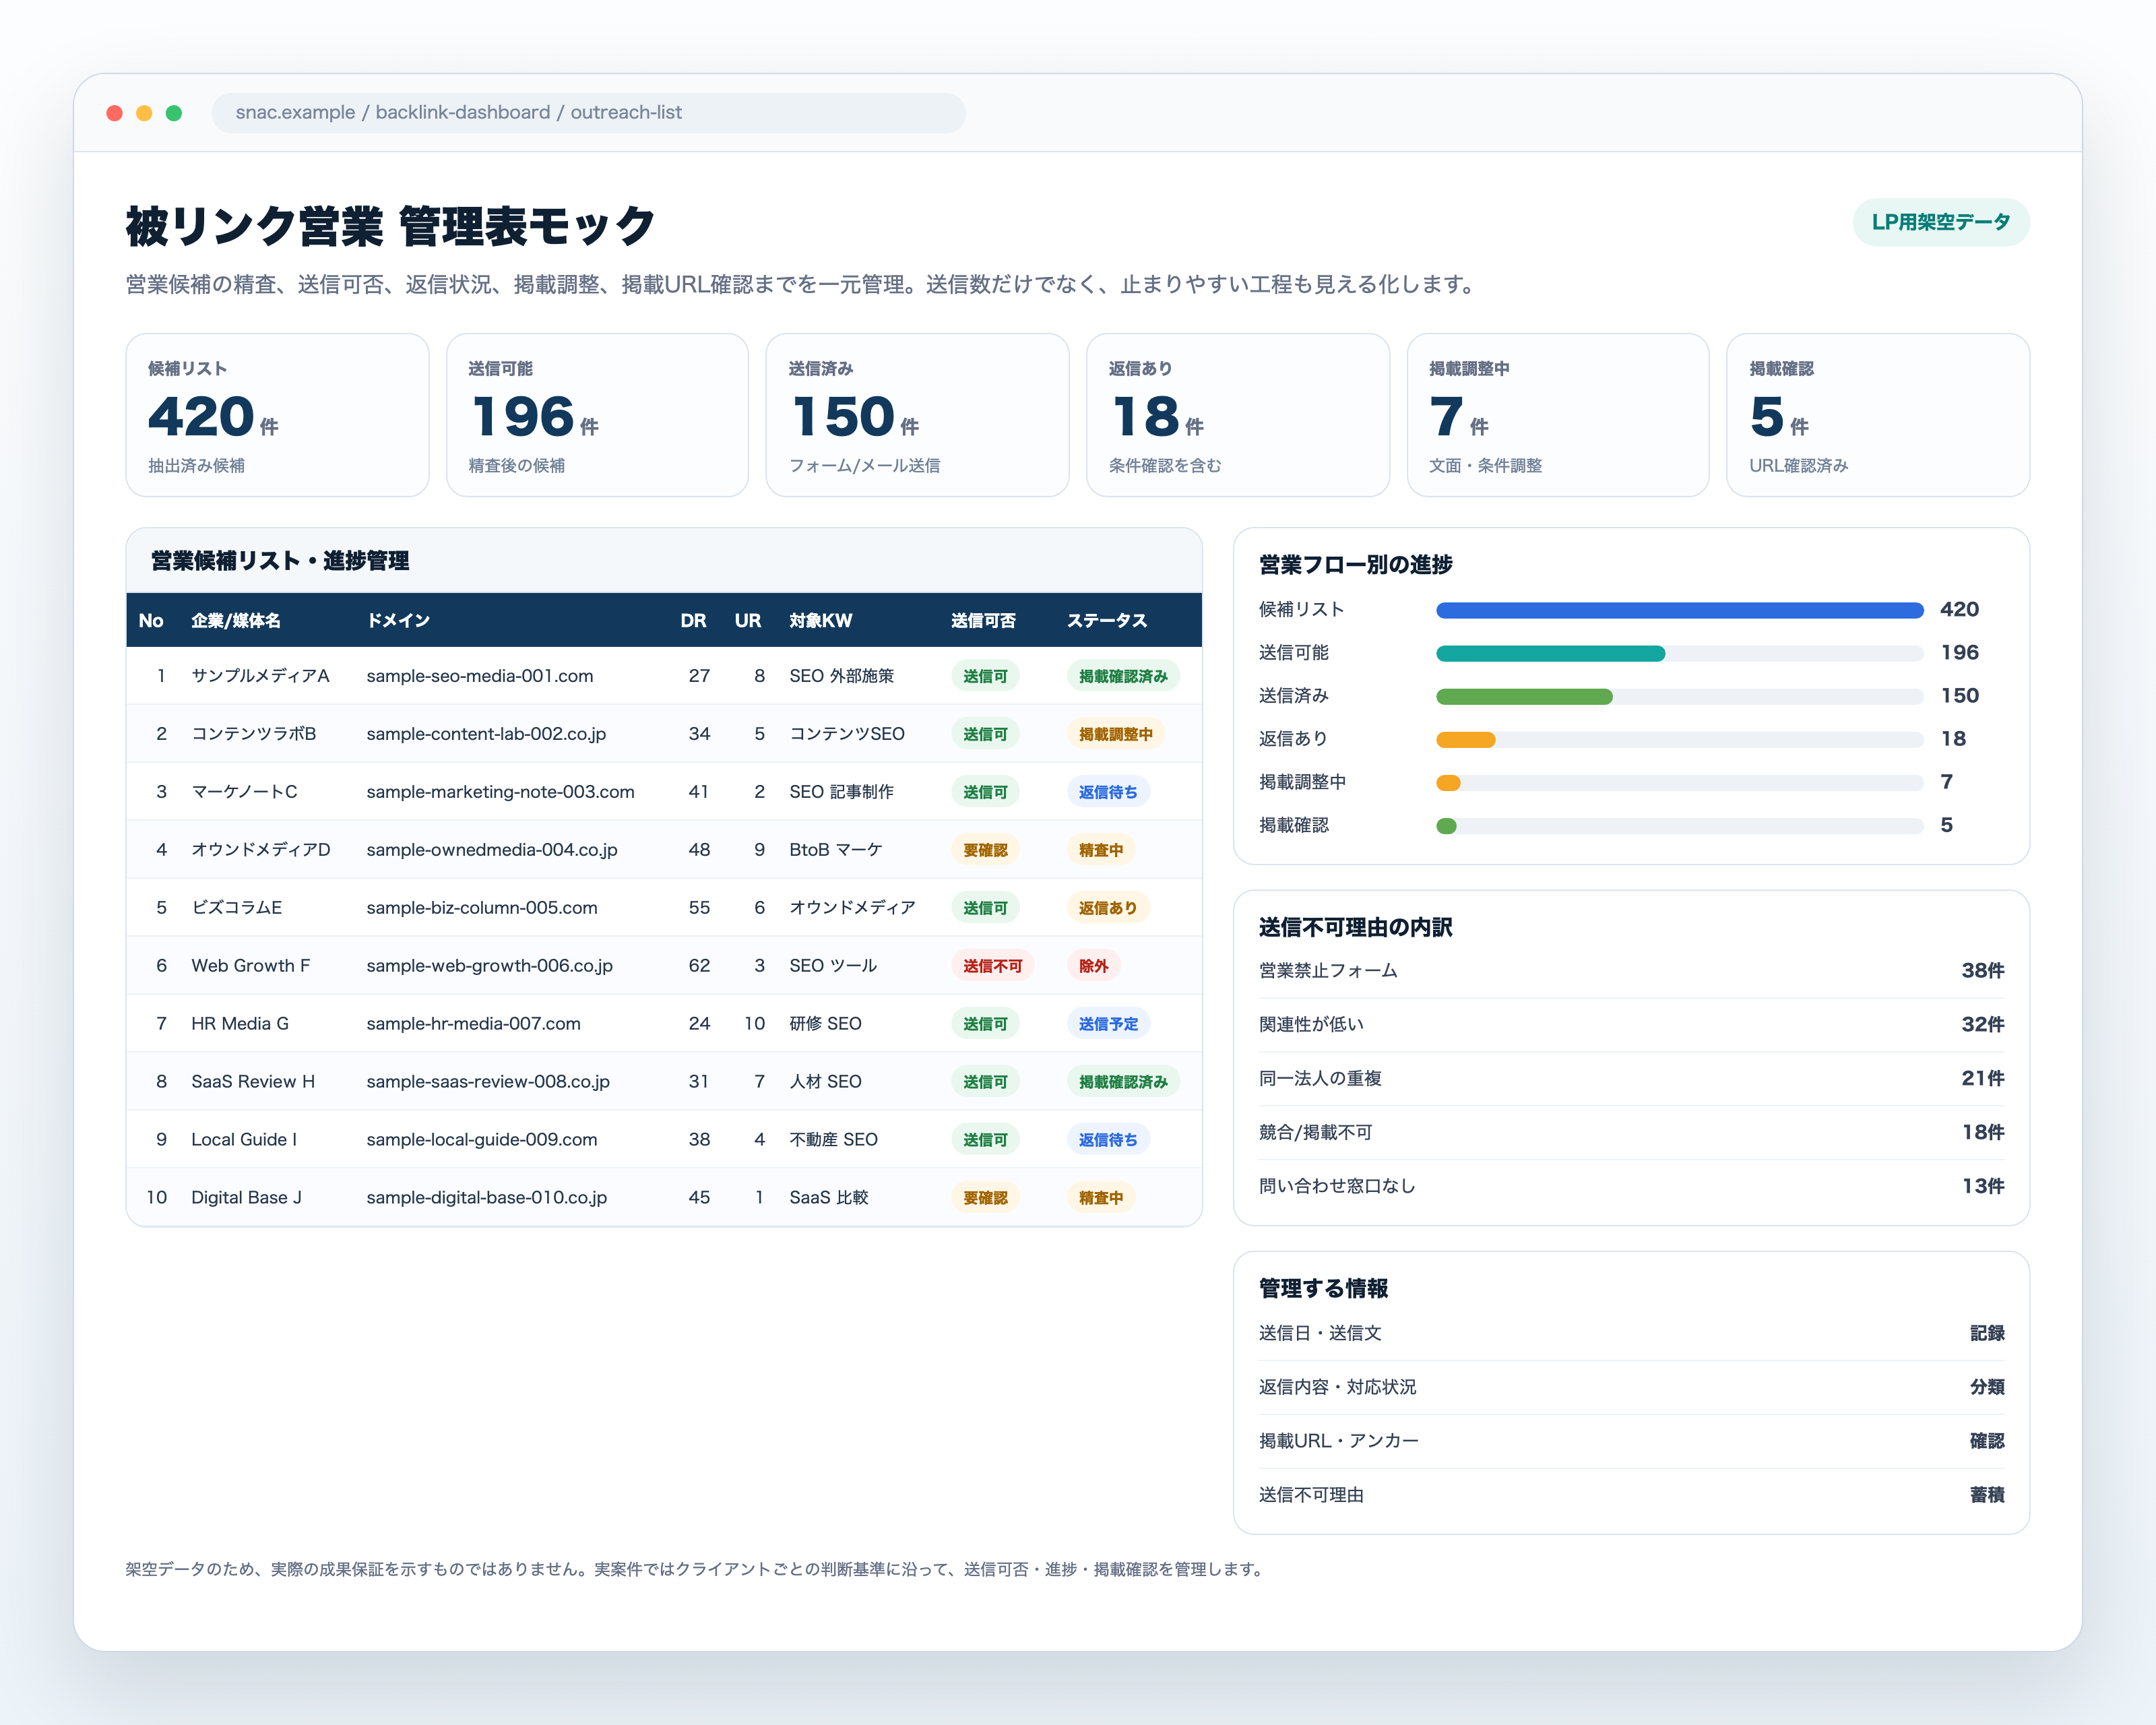
Task: Click the 掲載確認 progress bar (5)
Action: (x=1679, y=825)
